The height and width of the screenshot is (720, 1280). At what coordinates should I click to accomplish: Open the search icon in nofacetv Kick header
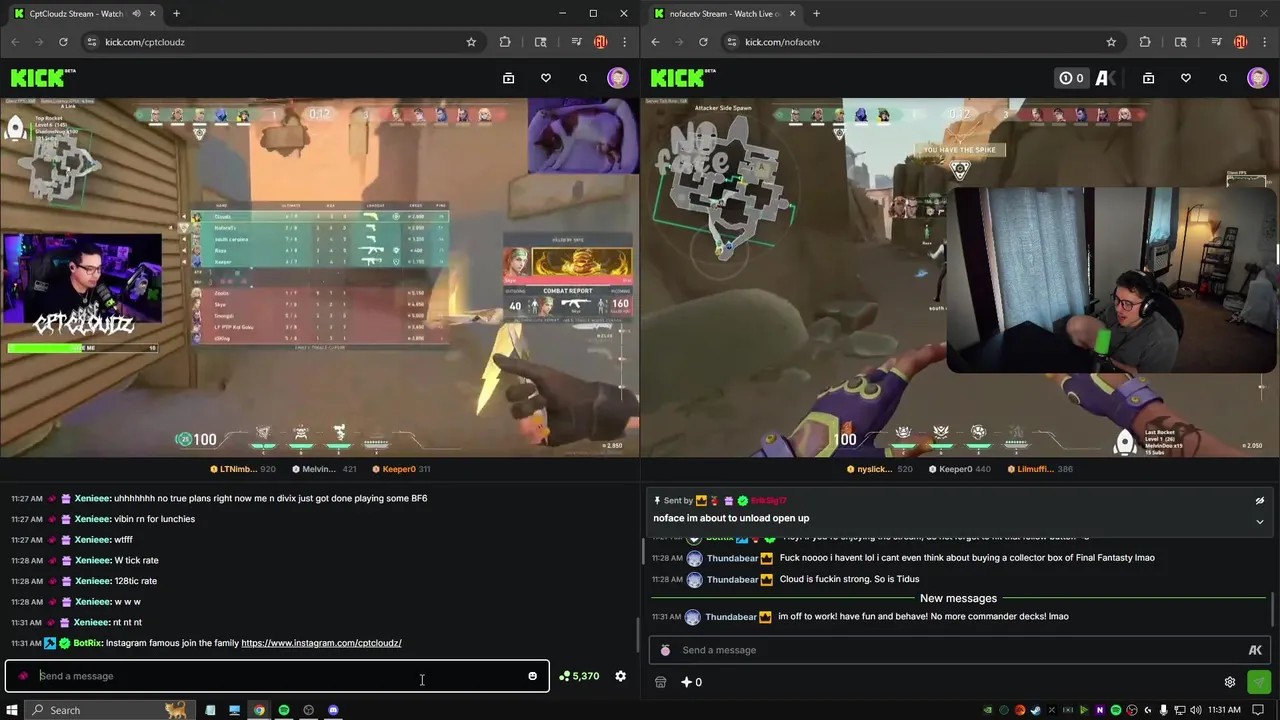(1223, 78)
